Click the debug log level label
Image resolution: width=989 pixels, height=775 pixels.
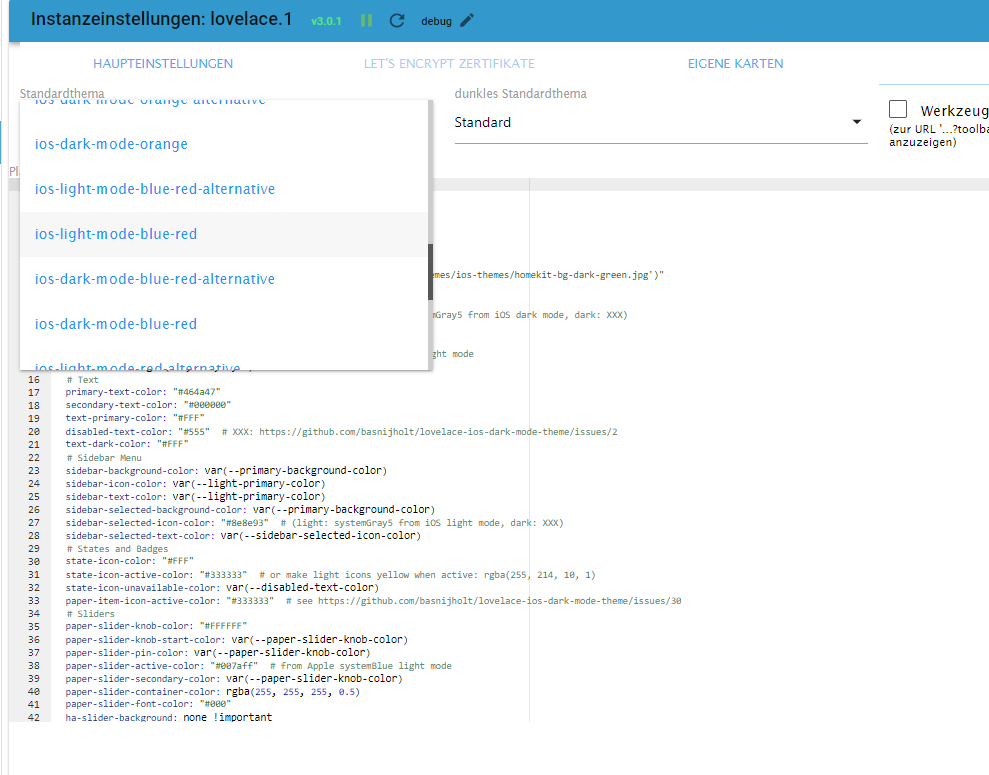[436, 21]
